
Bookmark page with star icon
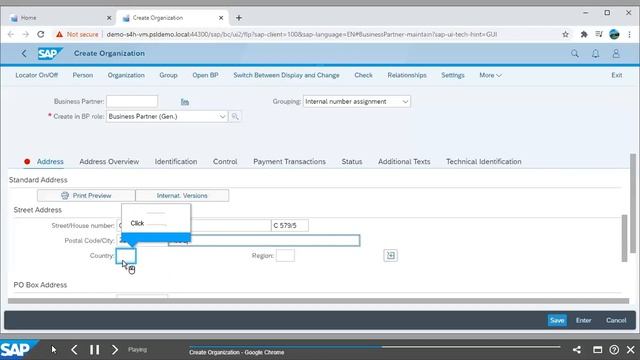pos(565,34)
